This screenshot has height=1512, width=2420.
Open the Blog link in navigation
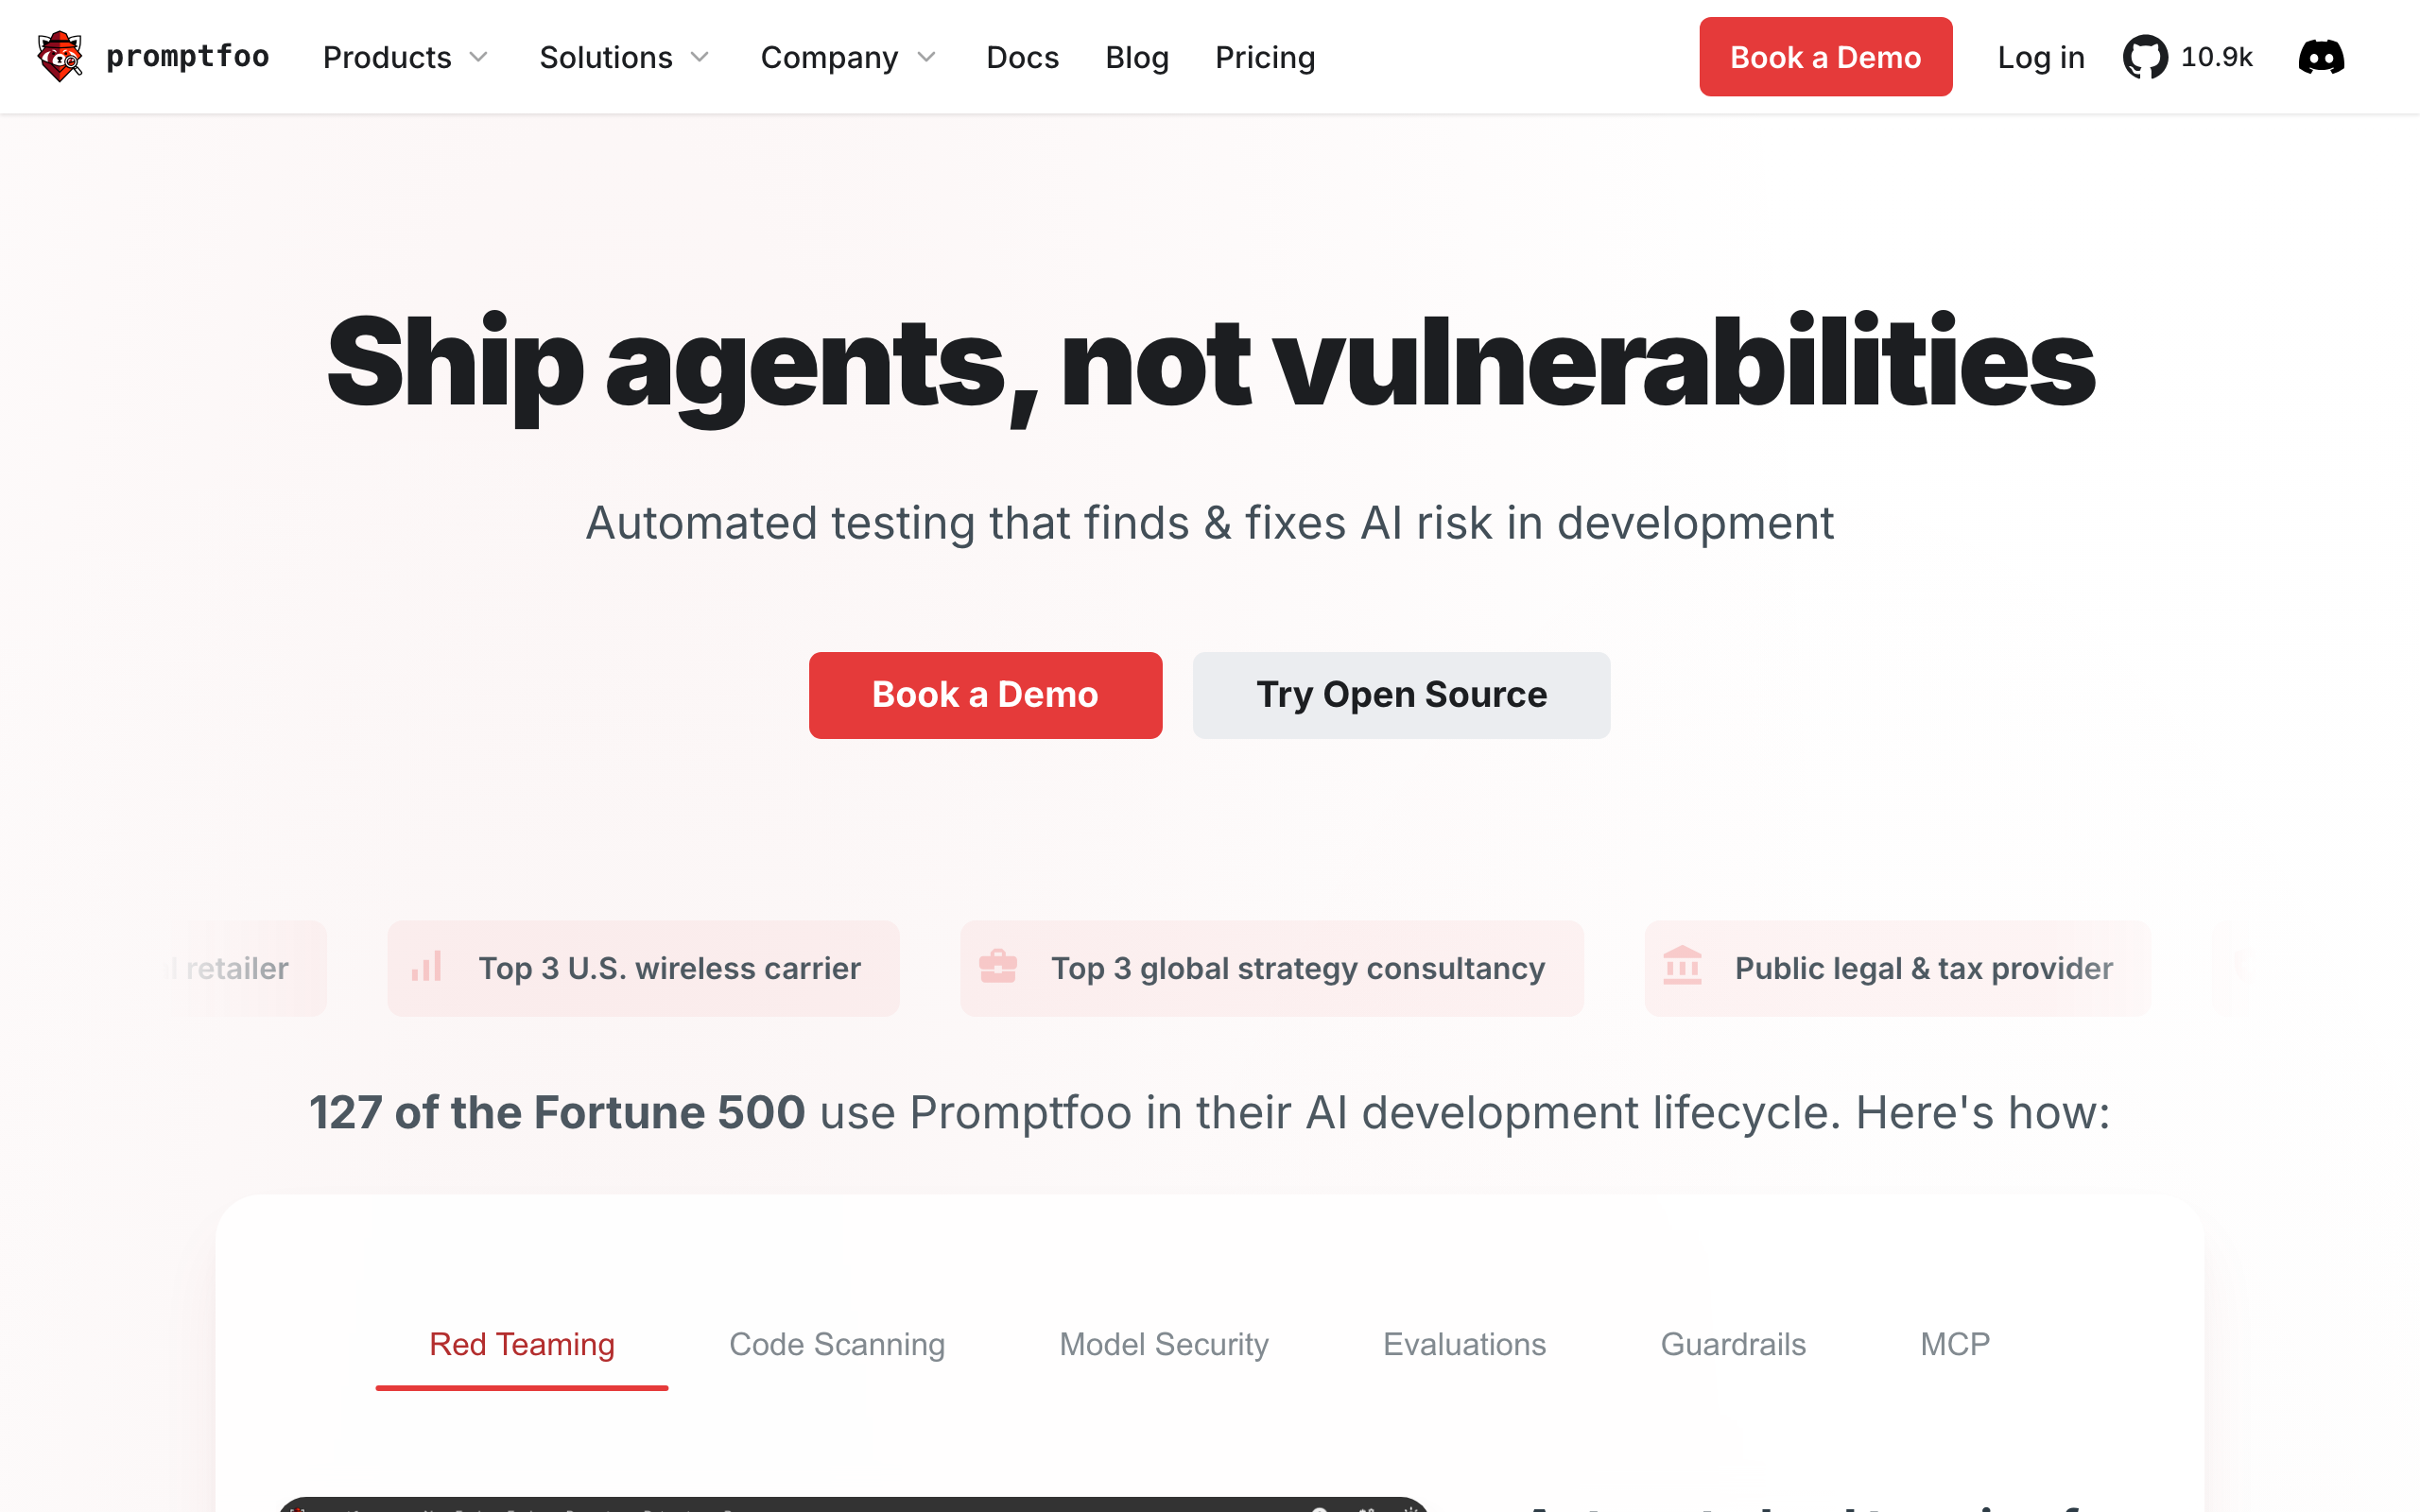(1137, 57)
